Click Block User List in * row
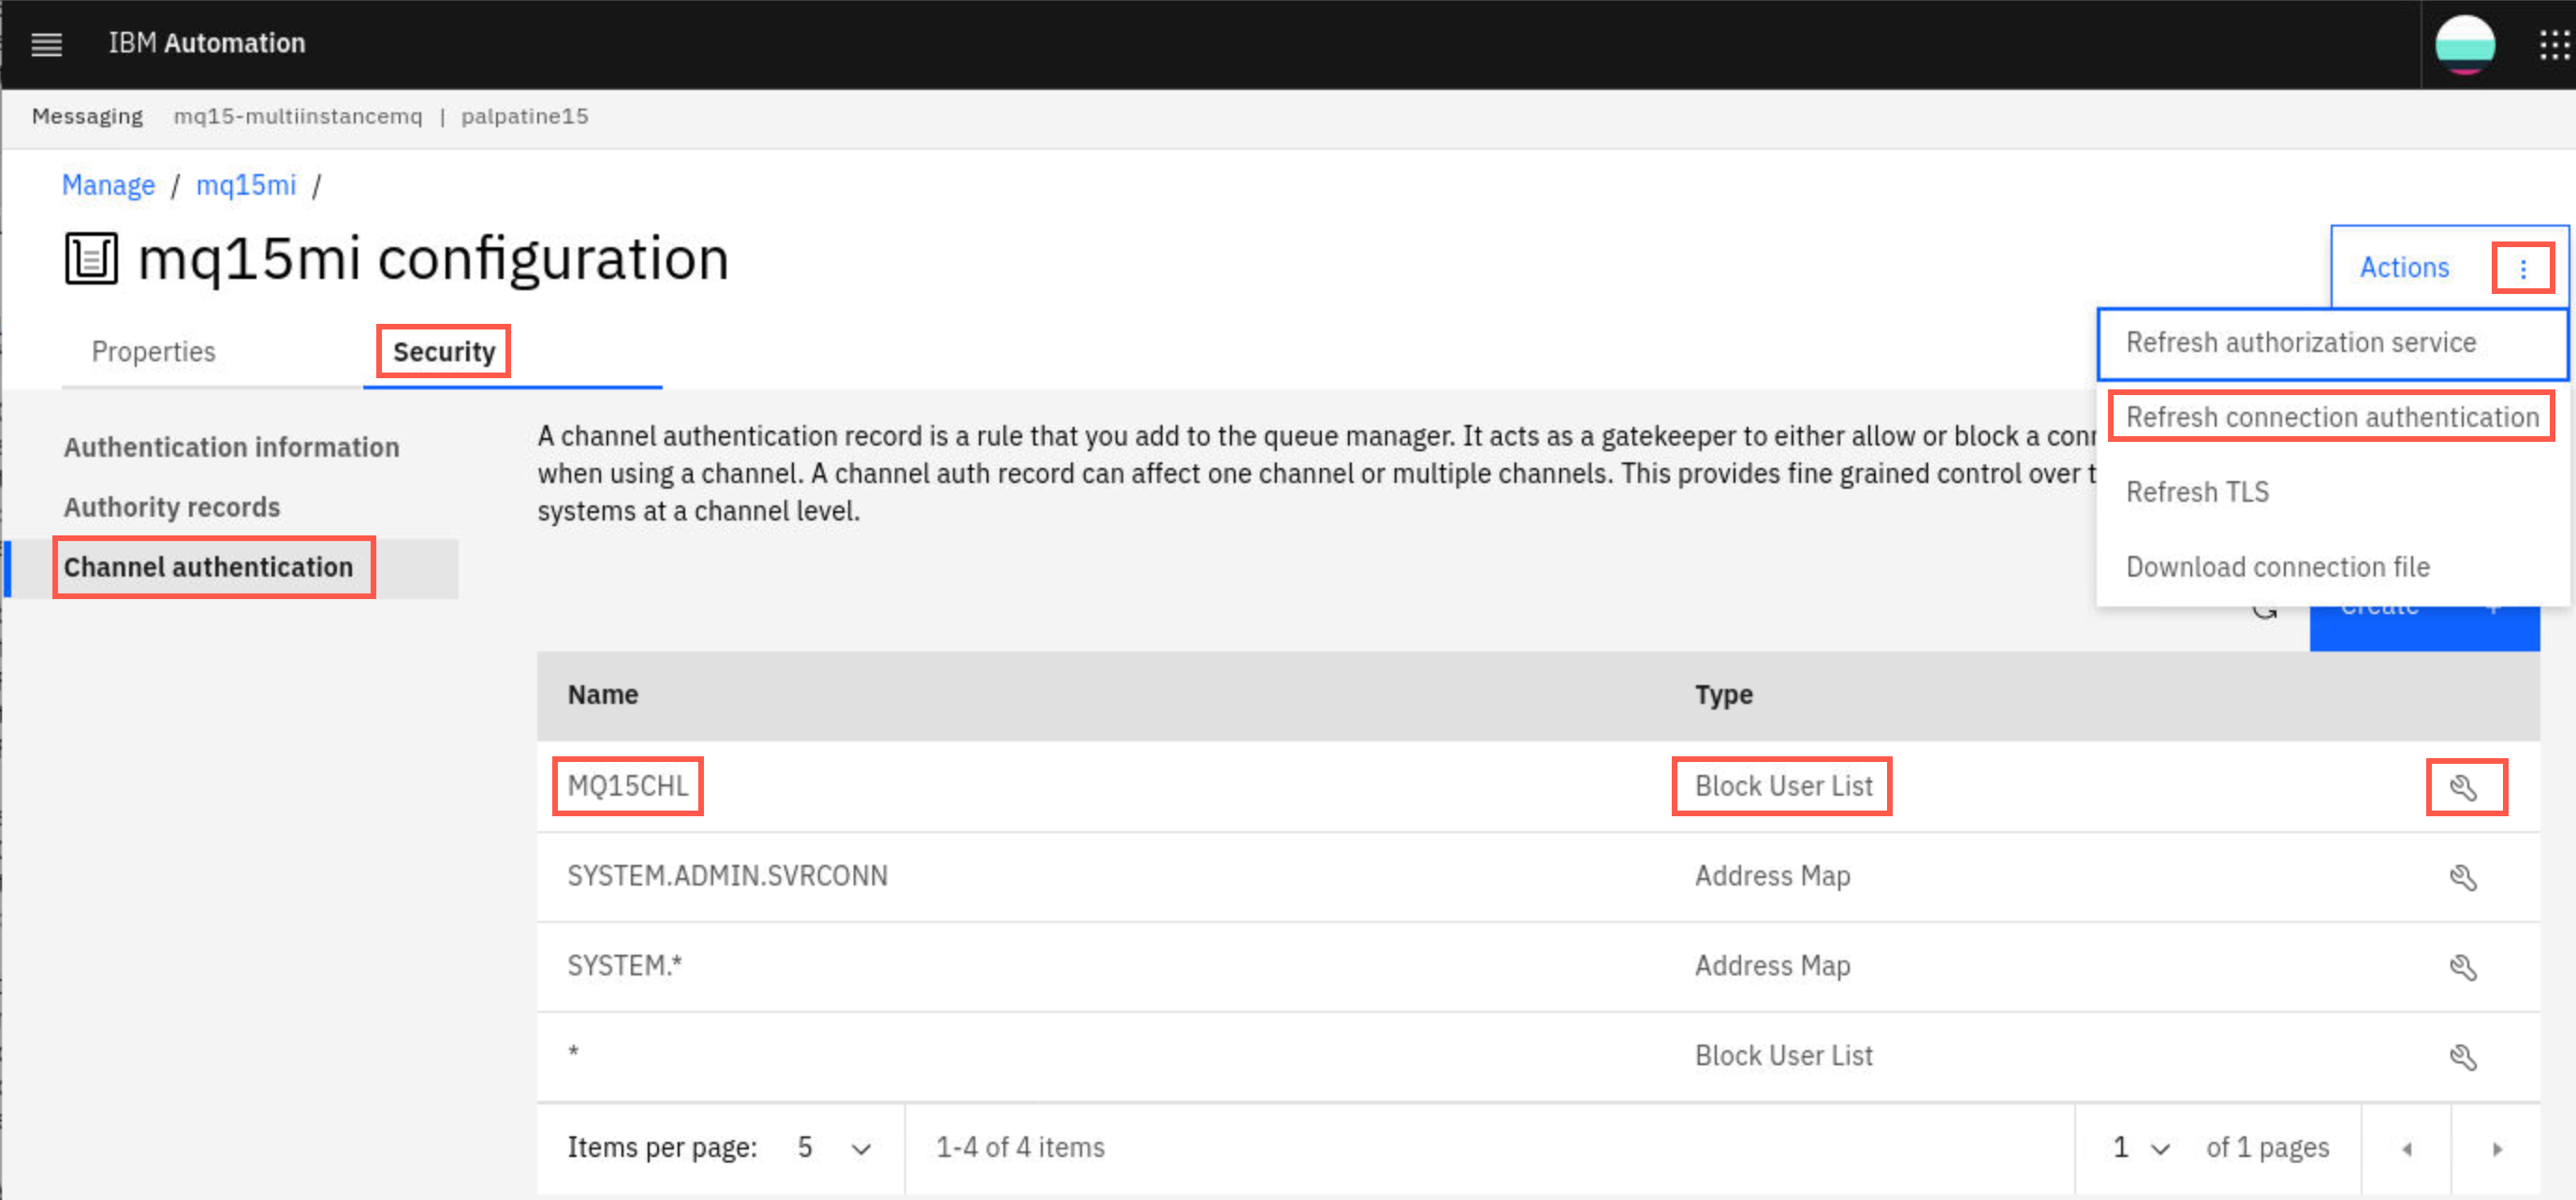Screen dimensions: 2576x1200 point(1783,1056)
